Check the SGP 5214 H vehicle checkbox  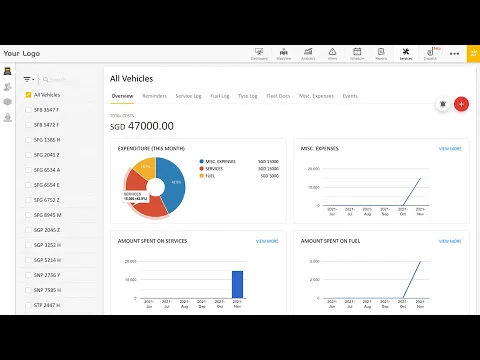pyautogui.click(x=28, y=260)
